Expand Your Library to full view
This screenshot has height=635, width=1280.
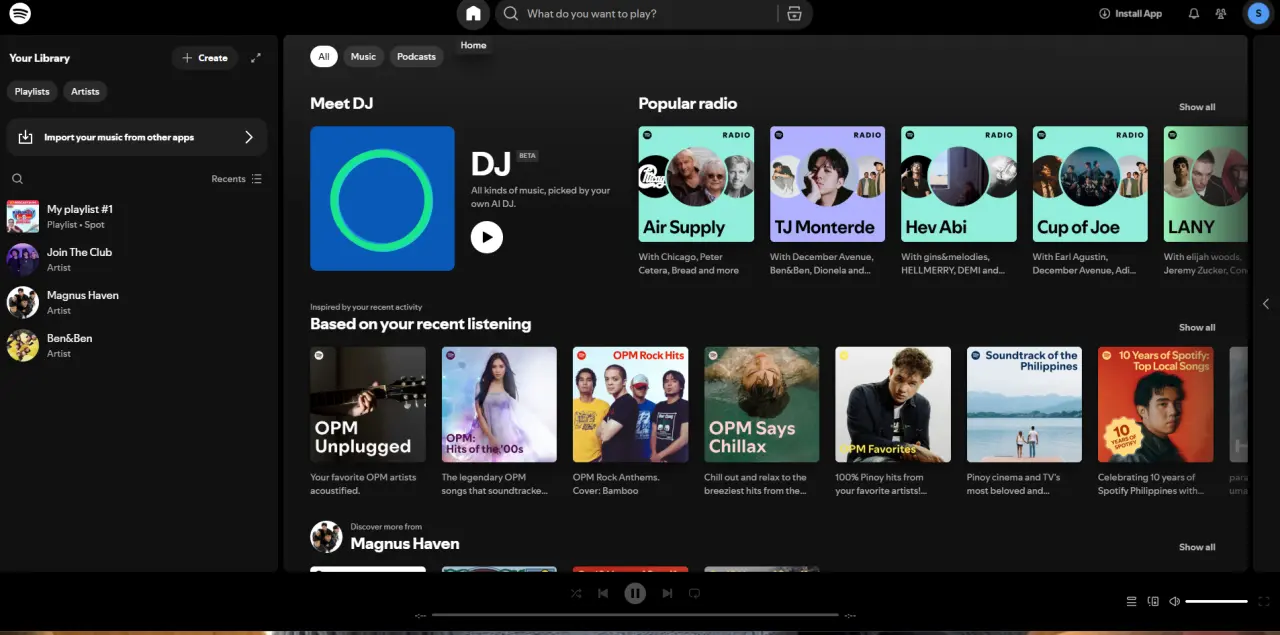[x=256, y=58]
